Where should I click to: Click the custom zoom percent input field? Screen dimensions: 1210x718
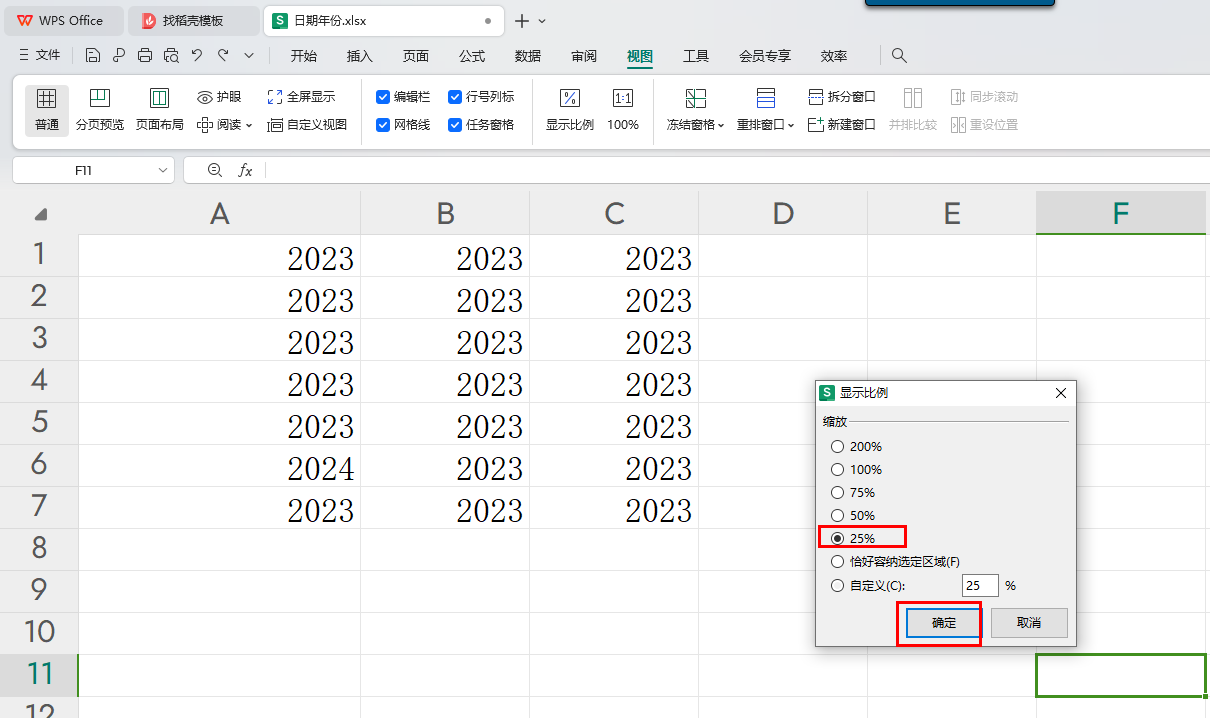980,586
